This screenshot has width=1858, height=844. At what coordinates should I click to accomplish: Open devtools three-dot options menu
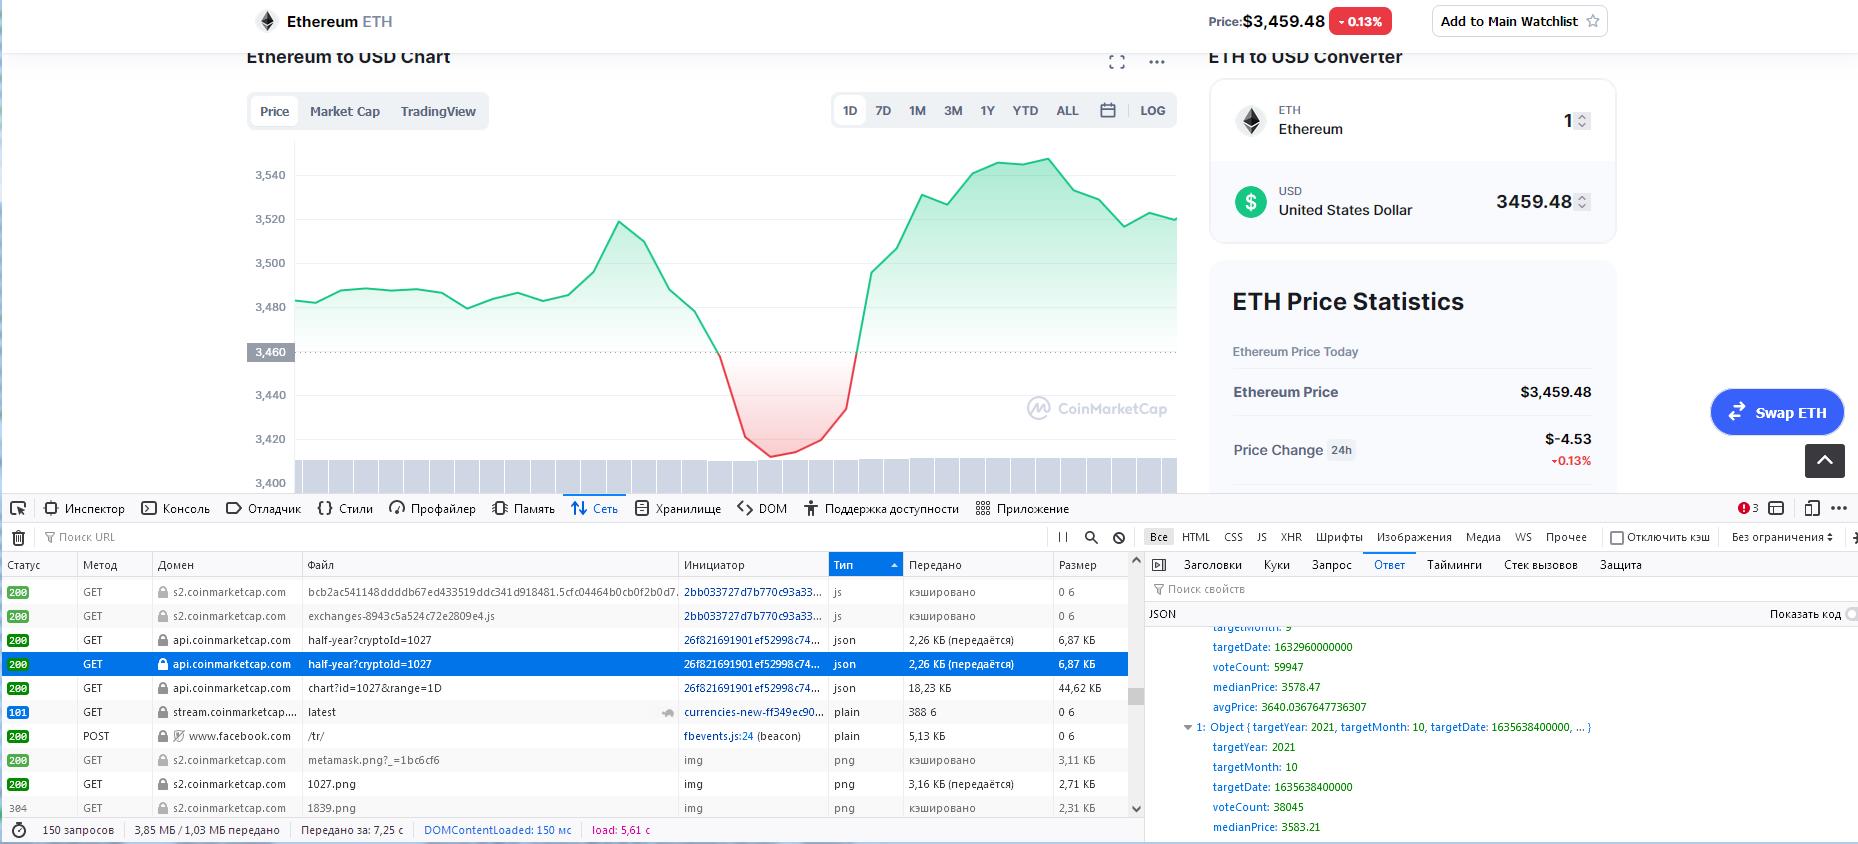pyautogui.click(x=1838, y=508)
